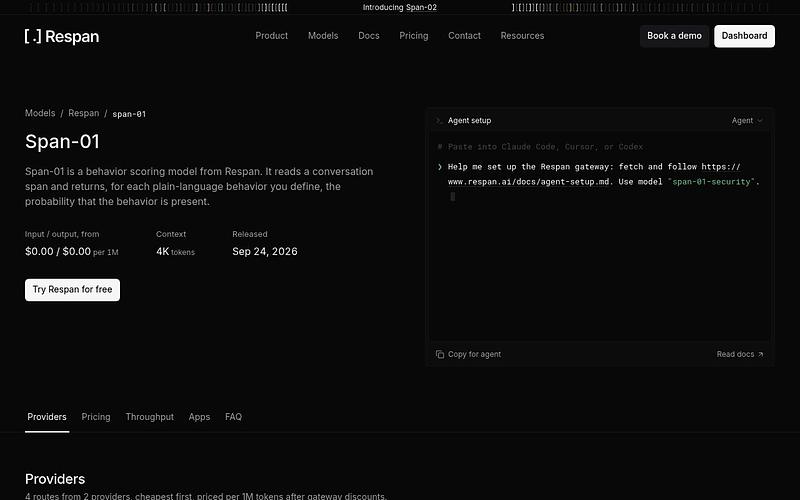Screen dimensions: 800x500
Task: Open the Dashboard button
Action: (744, 36)
